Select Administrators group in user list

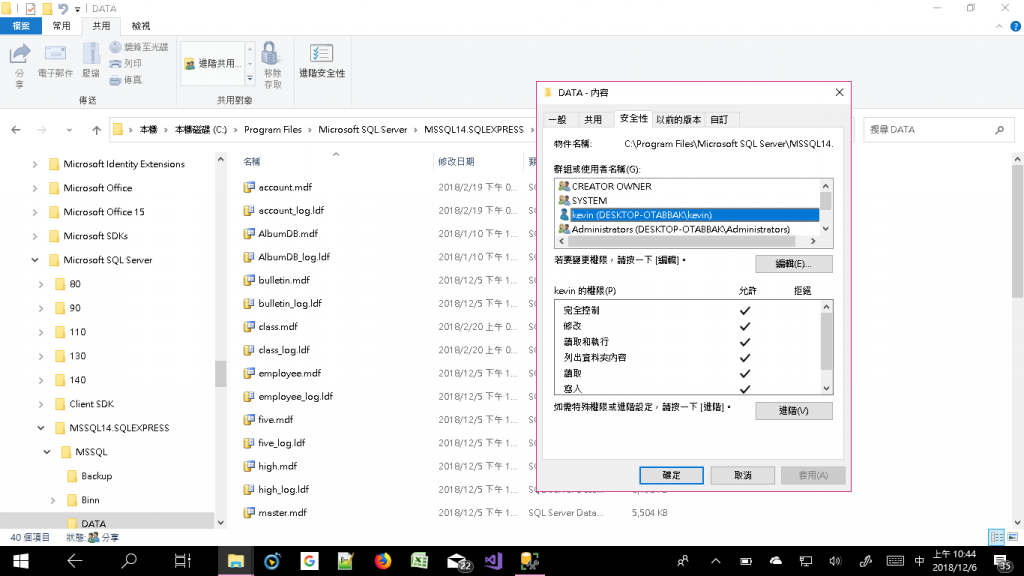688,229
